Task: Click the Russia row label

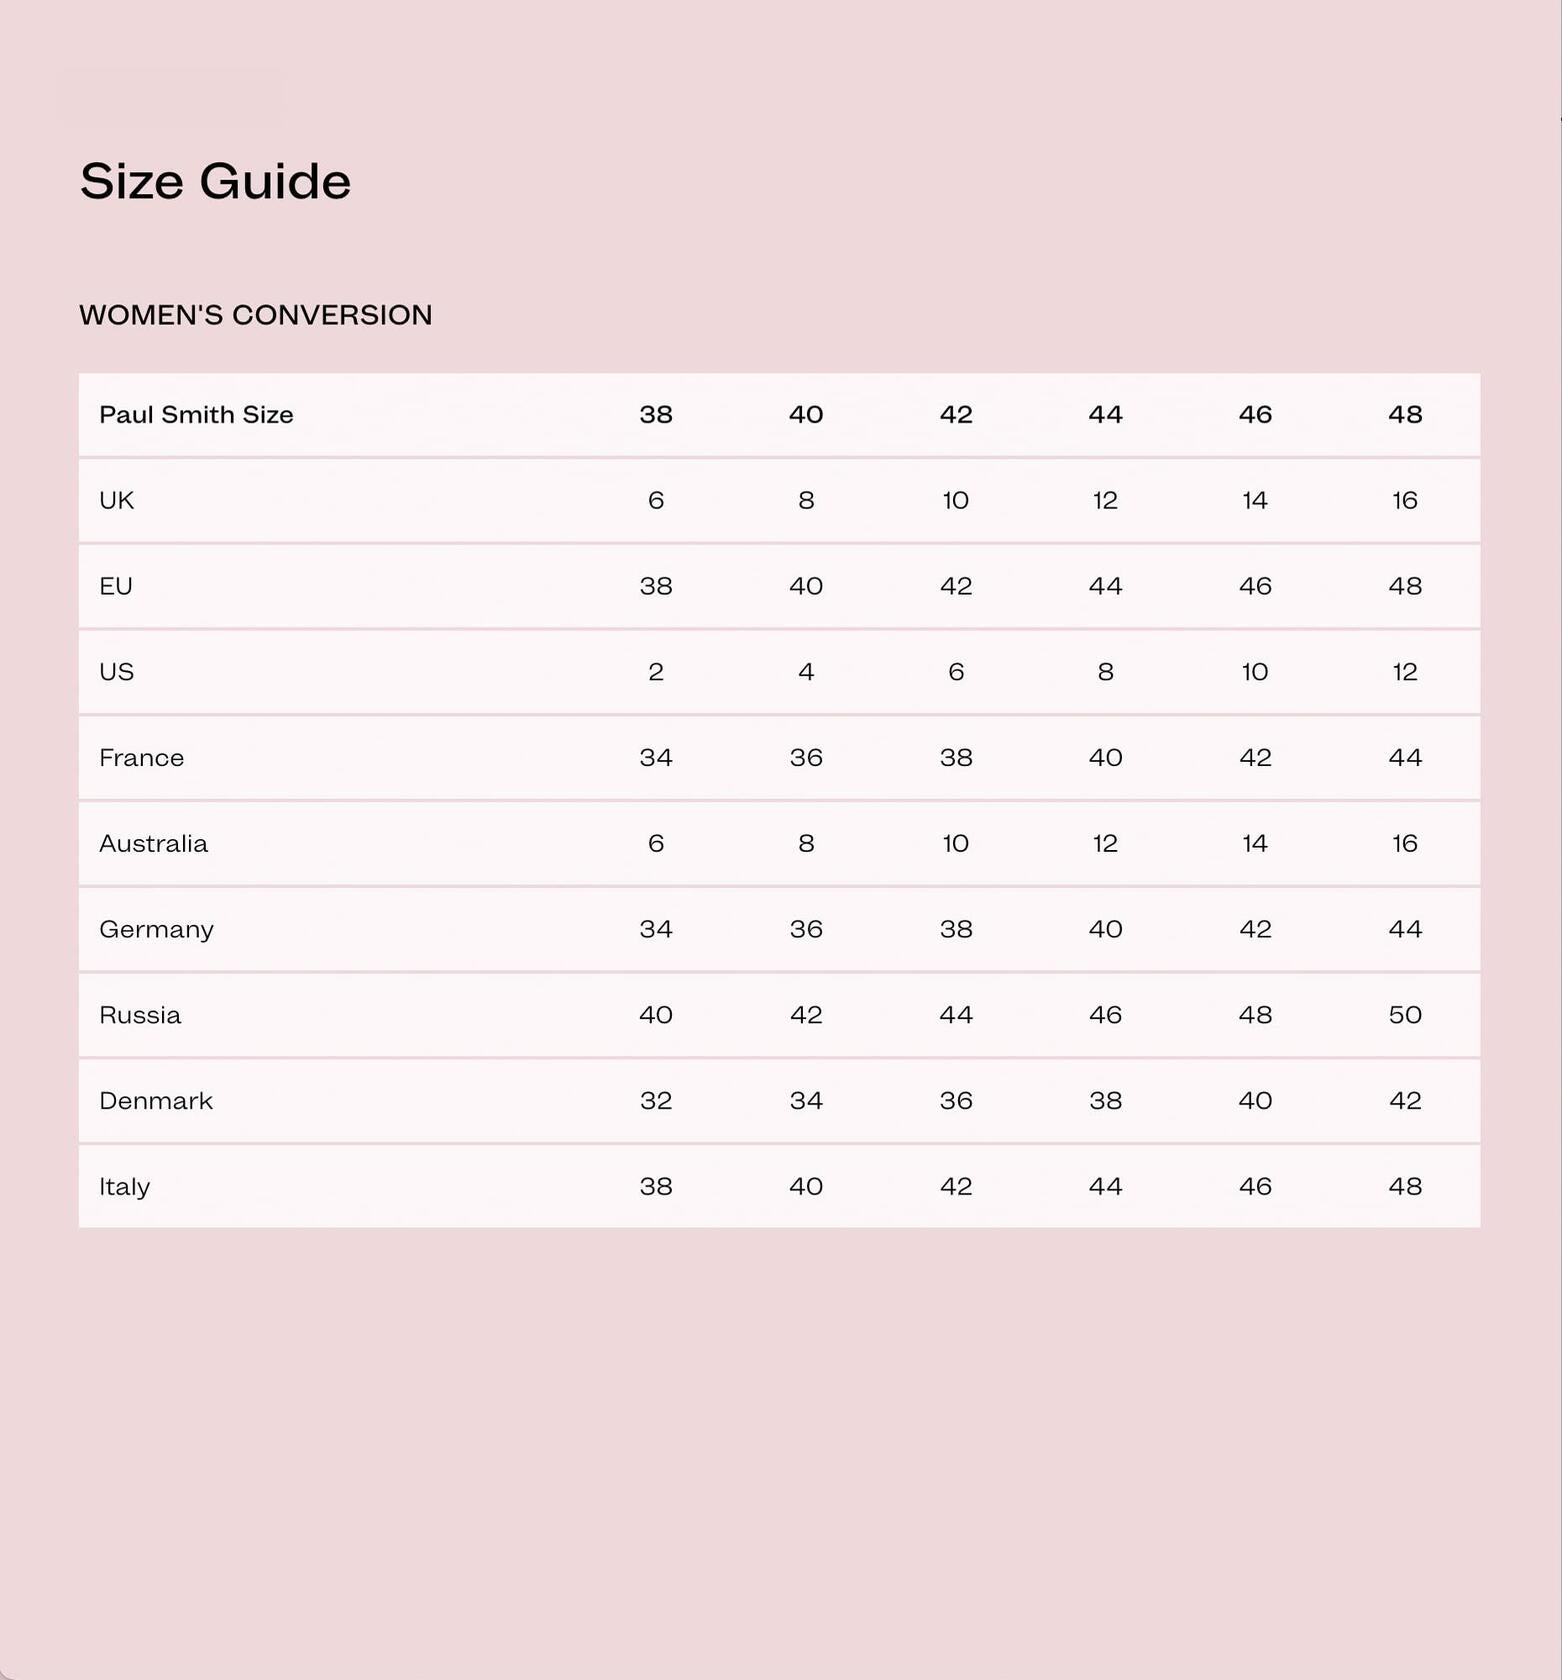Action: coord(140,1015)
